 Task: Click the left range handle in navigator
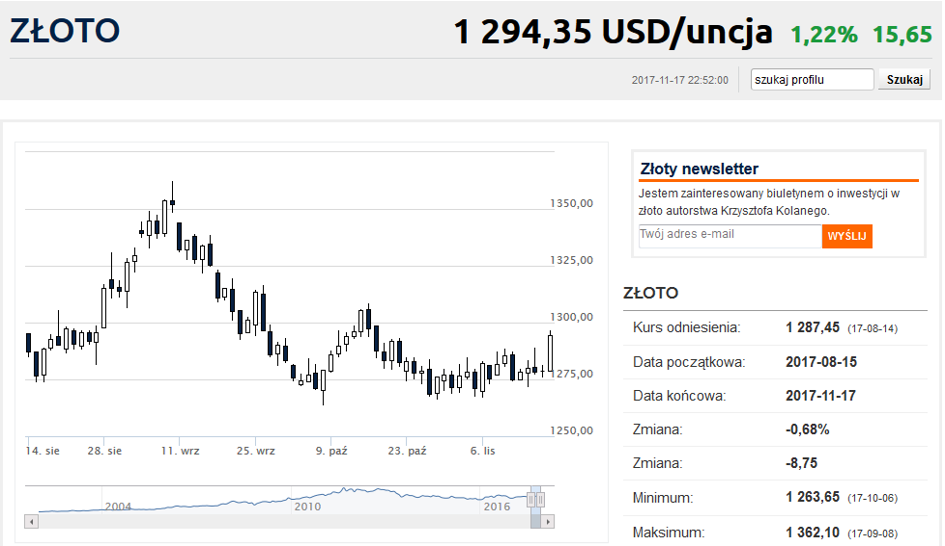point(532,499)
